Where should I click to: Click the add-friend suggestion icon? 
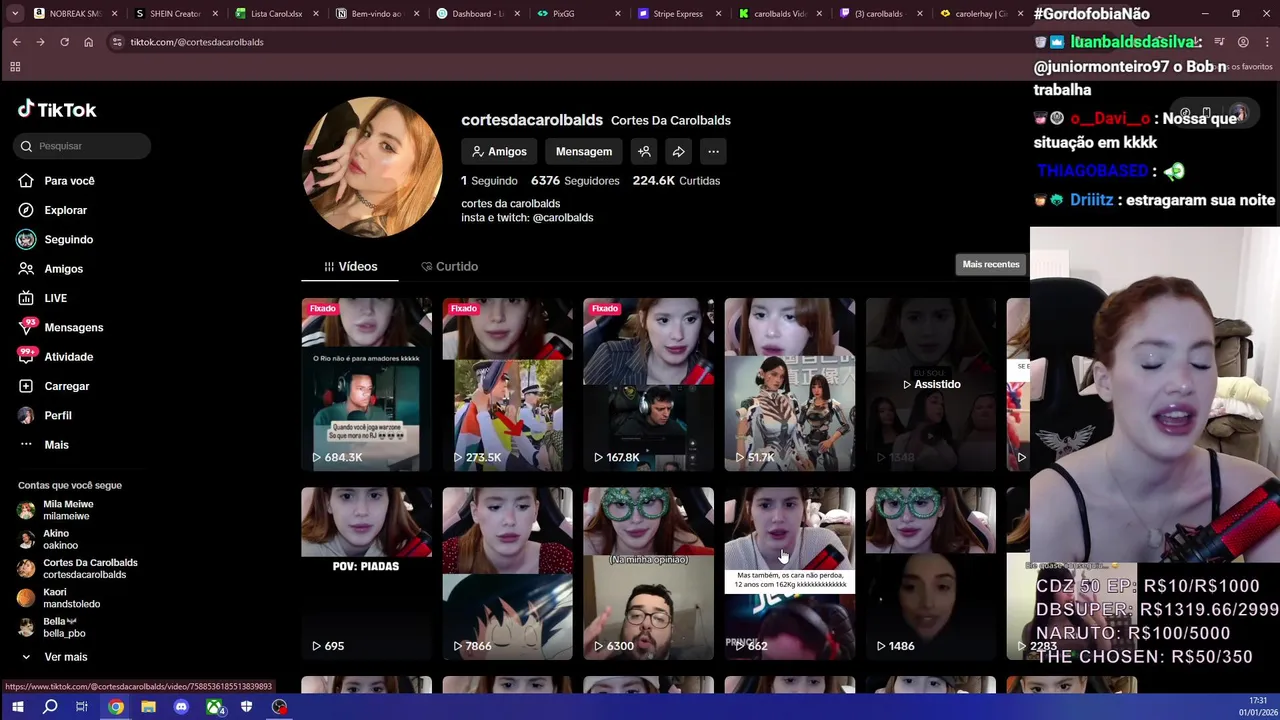644,152
